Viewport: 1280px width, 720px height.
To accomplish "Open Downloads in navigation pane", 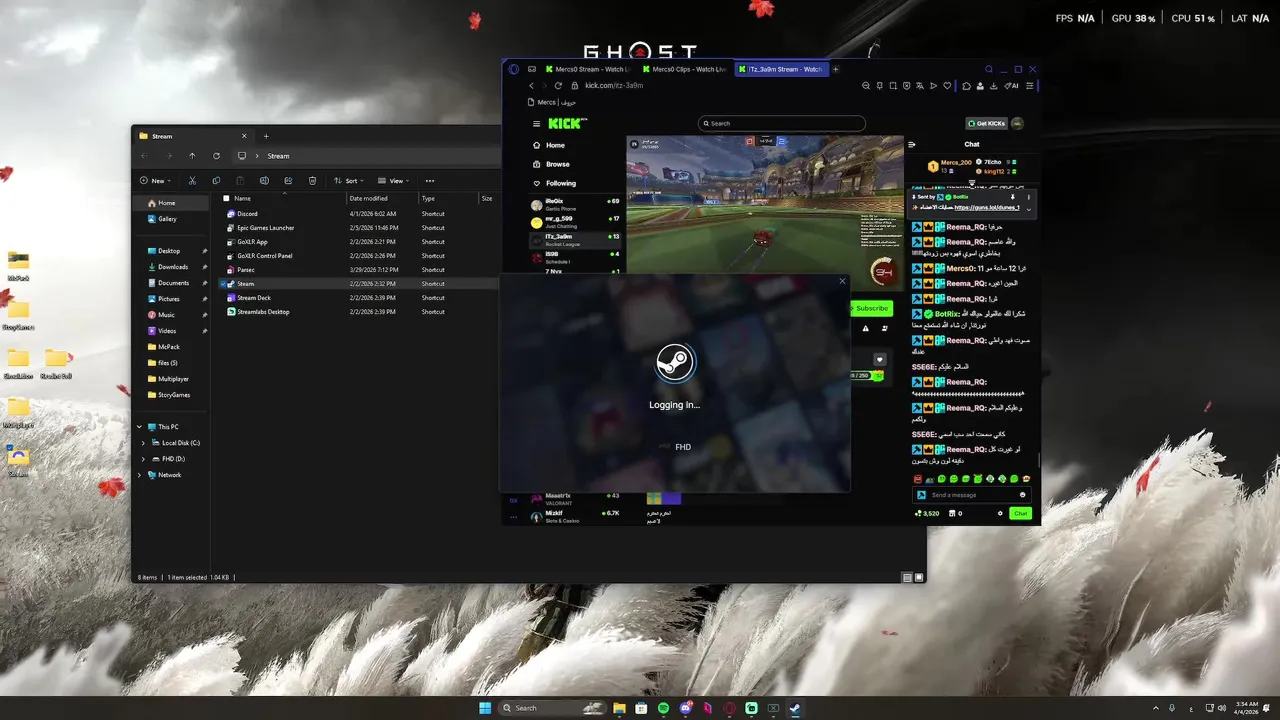I will [x=172, y=267].
